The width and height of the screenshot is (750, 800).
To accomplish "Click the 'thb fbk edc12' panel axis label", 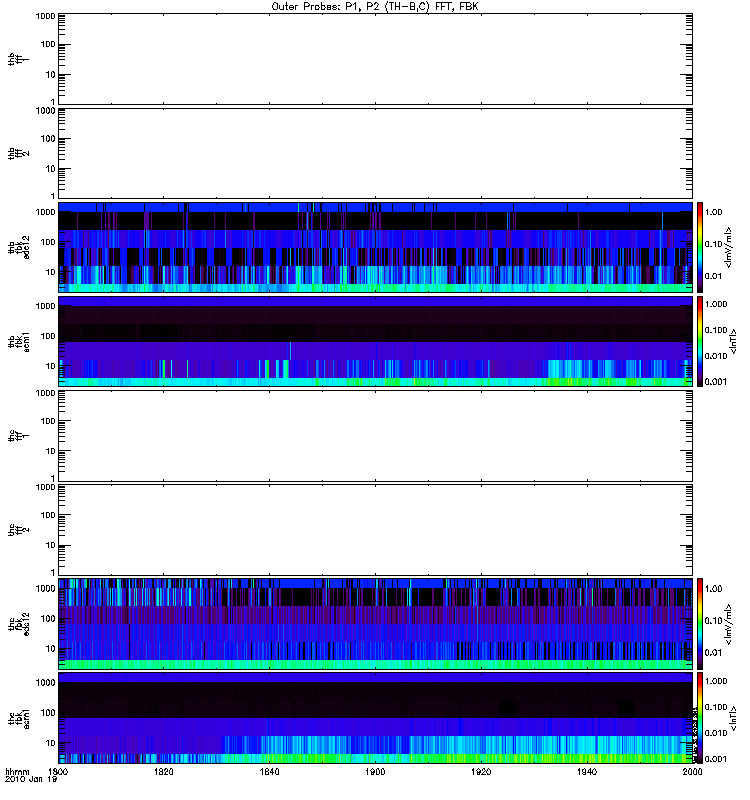I will click(19, 247).
